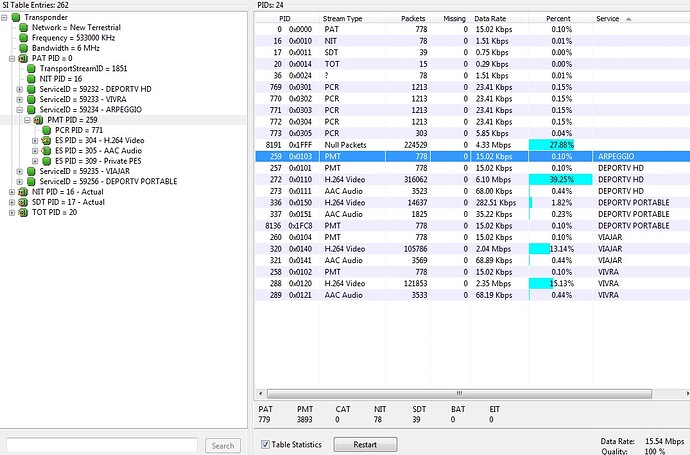Viewport: 690px width, 455px height.
Task: Click the green icon beside Network = New Terrestrial
Action: [24, 28]
